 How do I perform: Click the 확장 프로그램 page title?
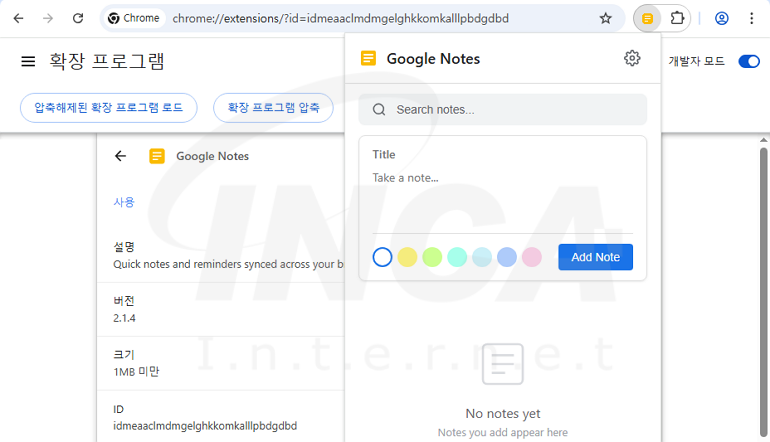(x=107, y=61)
